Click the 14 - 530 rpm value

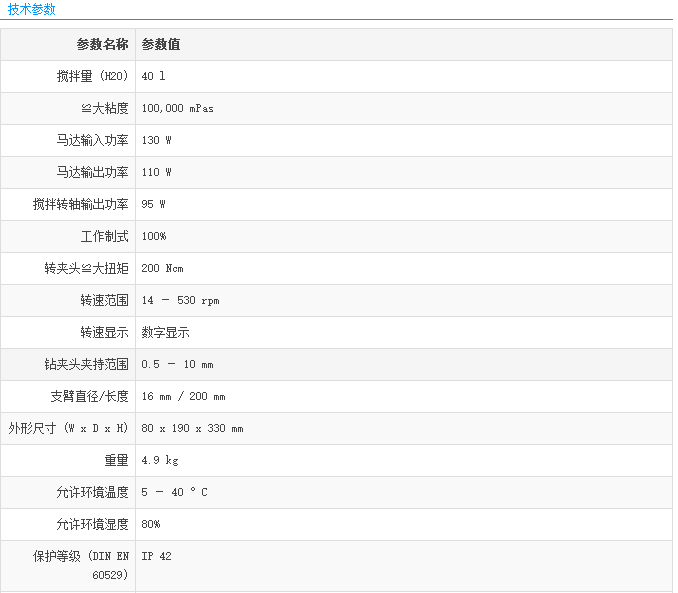point(180,301)
